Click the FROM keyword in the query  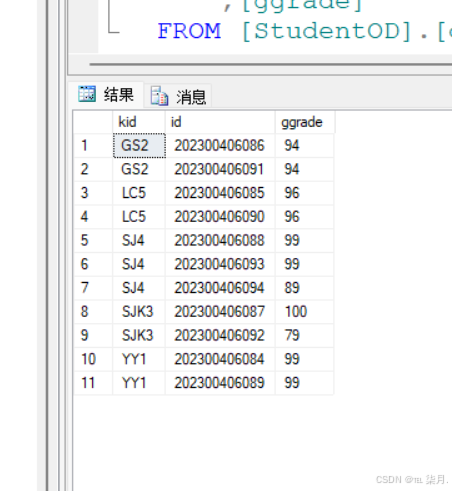(189, 31)
